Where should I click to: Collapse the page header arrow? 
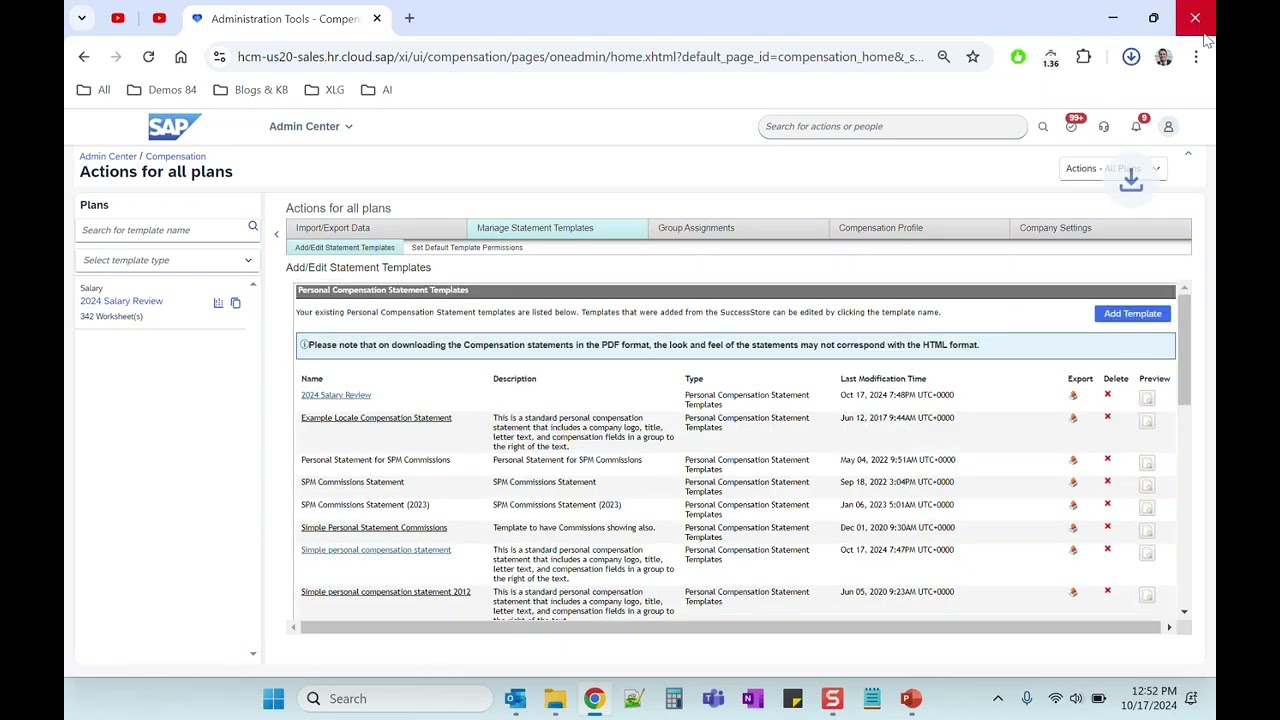(1188, 154)
